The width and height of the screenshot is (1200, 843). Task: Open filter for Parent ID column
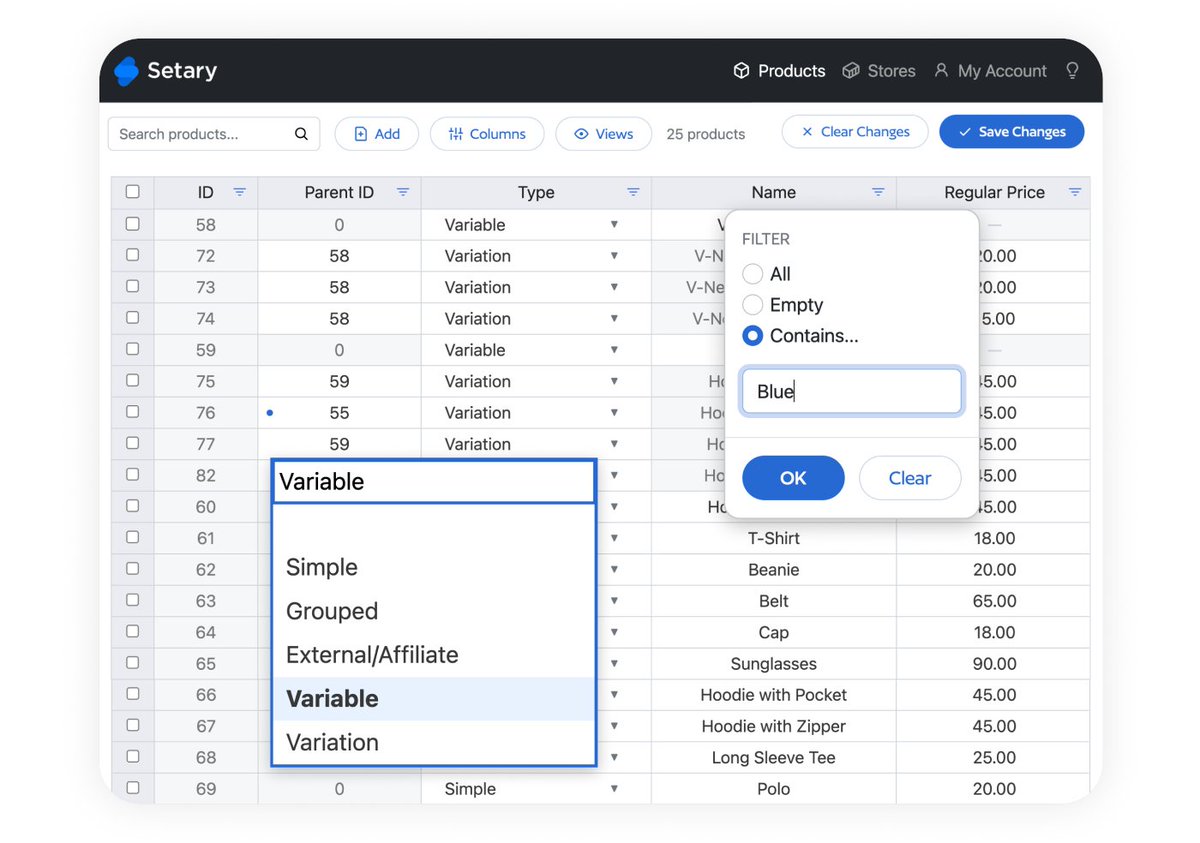coord(403,192)
